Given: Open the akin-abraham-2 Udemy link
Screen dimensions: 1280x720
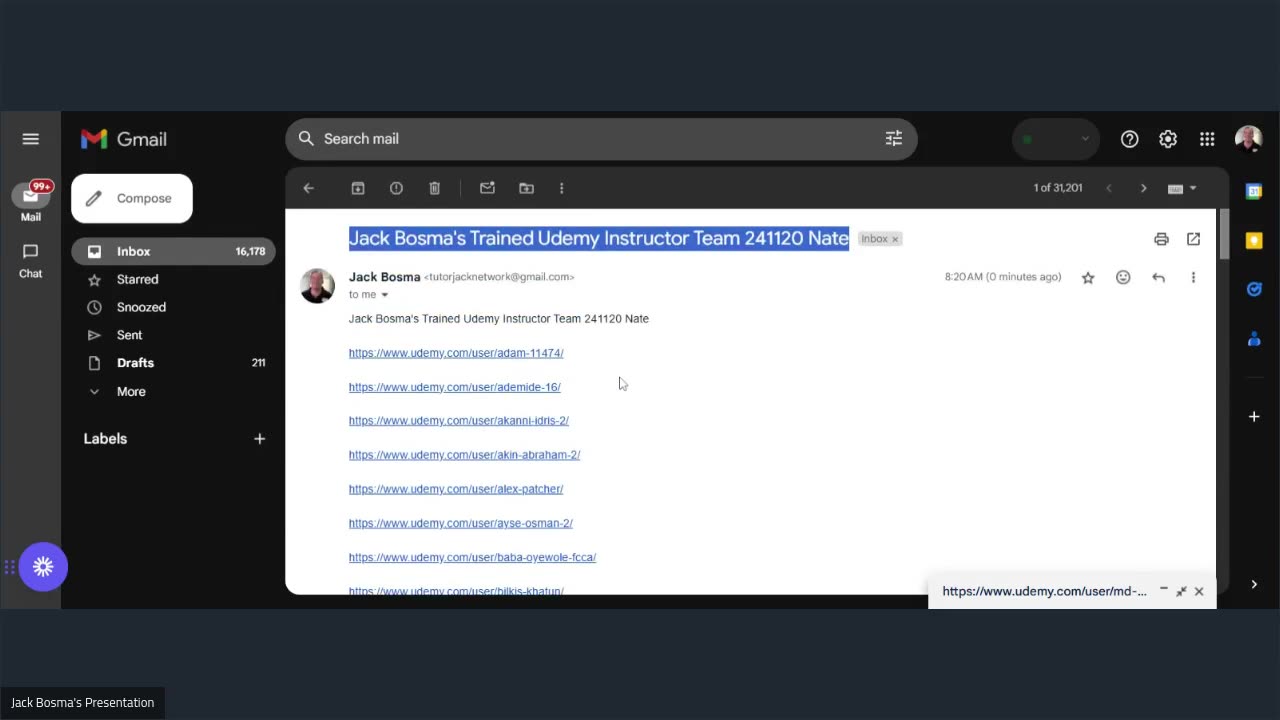Looking at the screenshot, I should [x=465, y=455].
